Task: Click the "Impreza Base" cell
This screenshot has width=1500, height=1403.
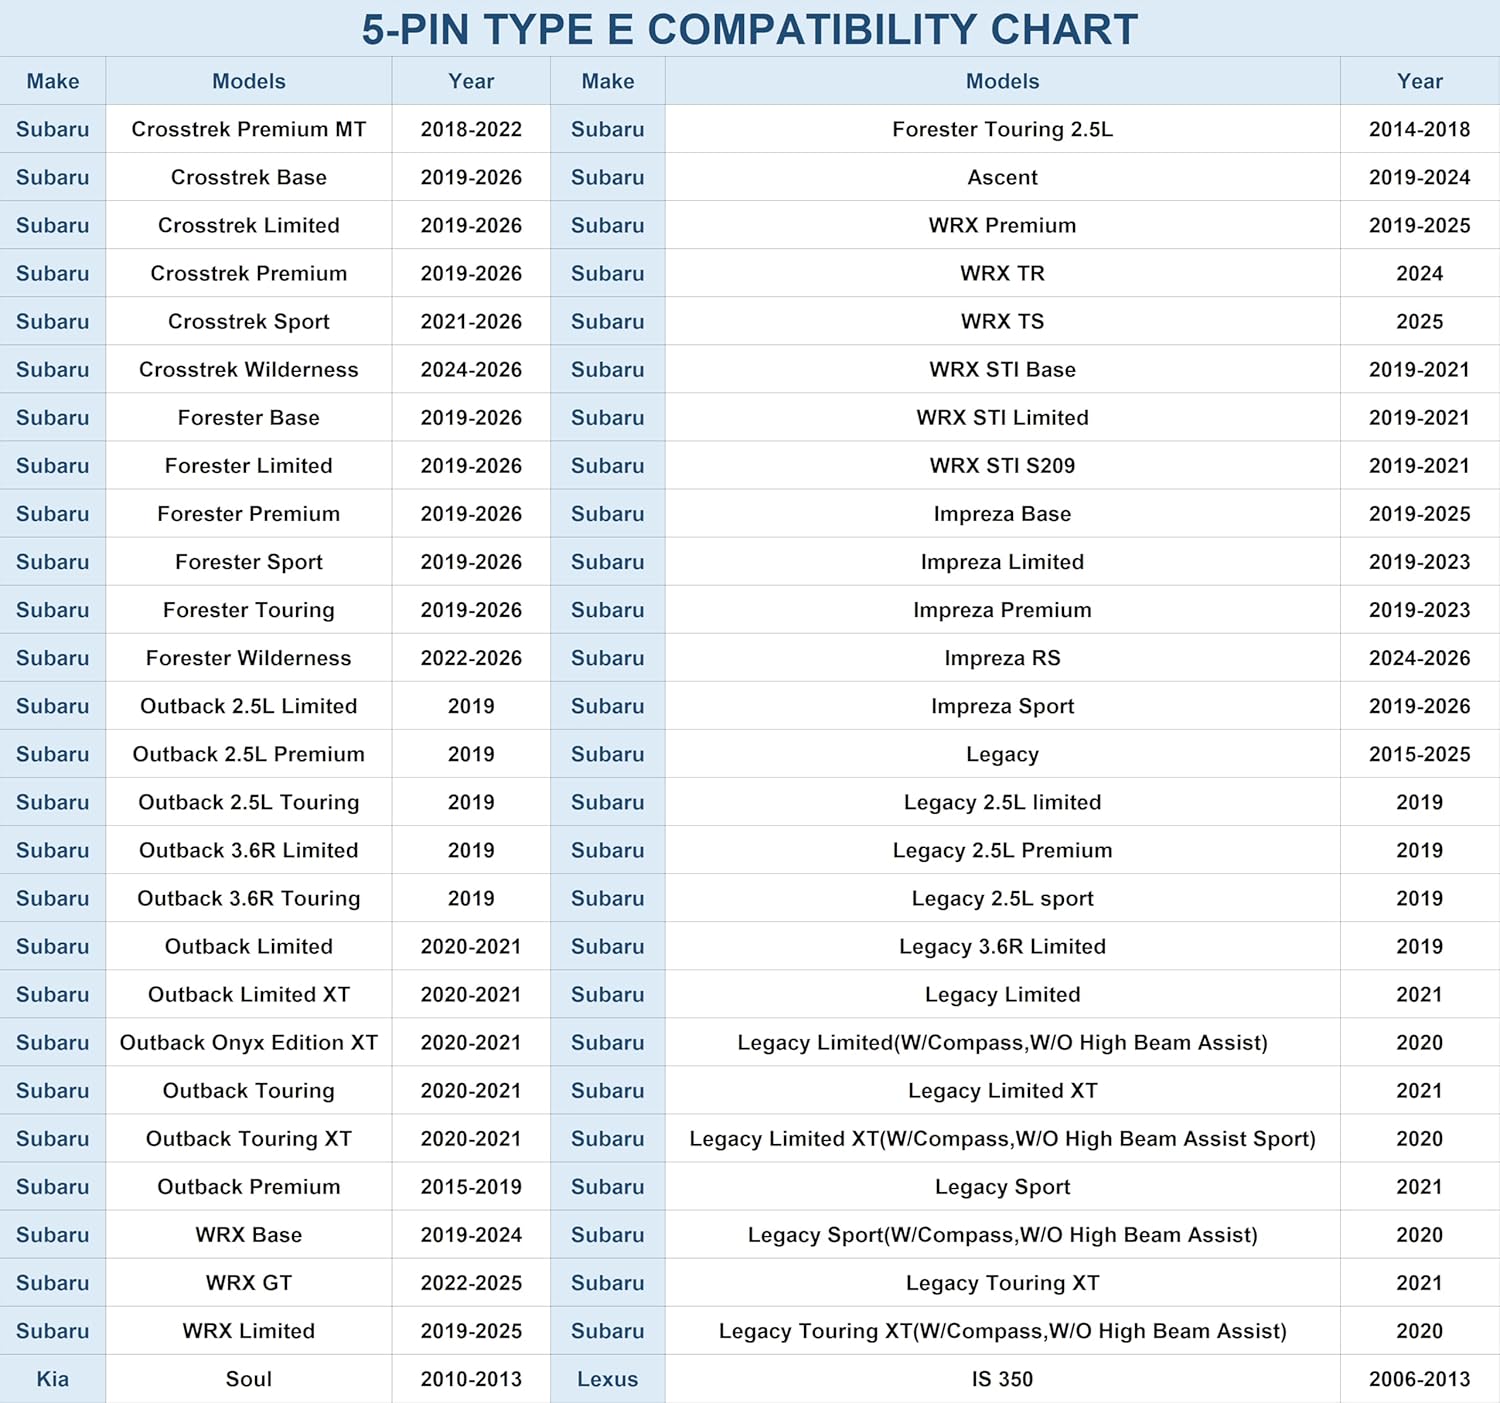Action: (x=1003, y=514)
